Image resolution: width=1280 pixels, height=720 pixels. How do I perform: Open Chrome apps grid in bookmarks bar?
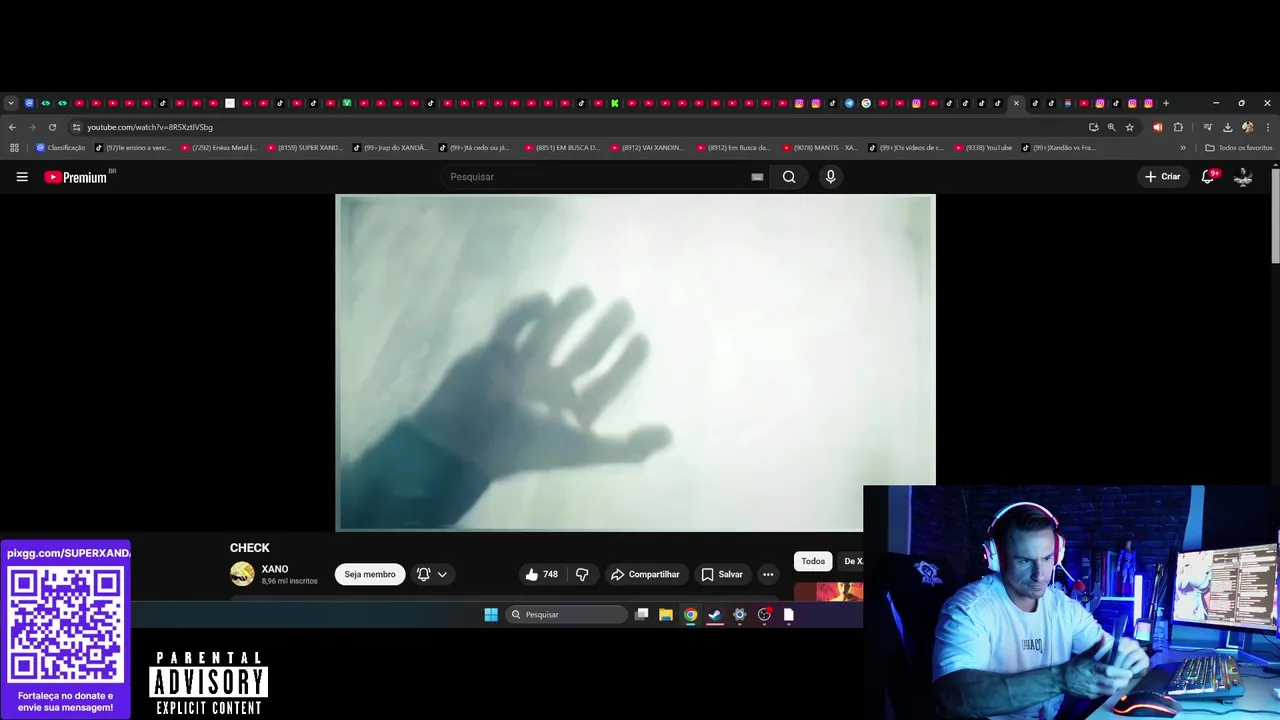click(x=14, y=148)
